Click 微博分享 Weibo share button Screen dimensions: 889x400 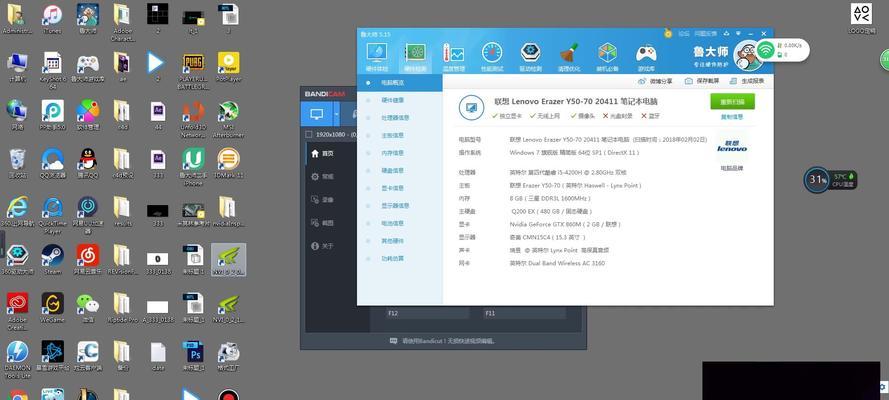pos(656,82)
